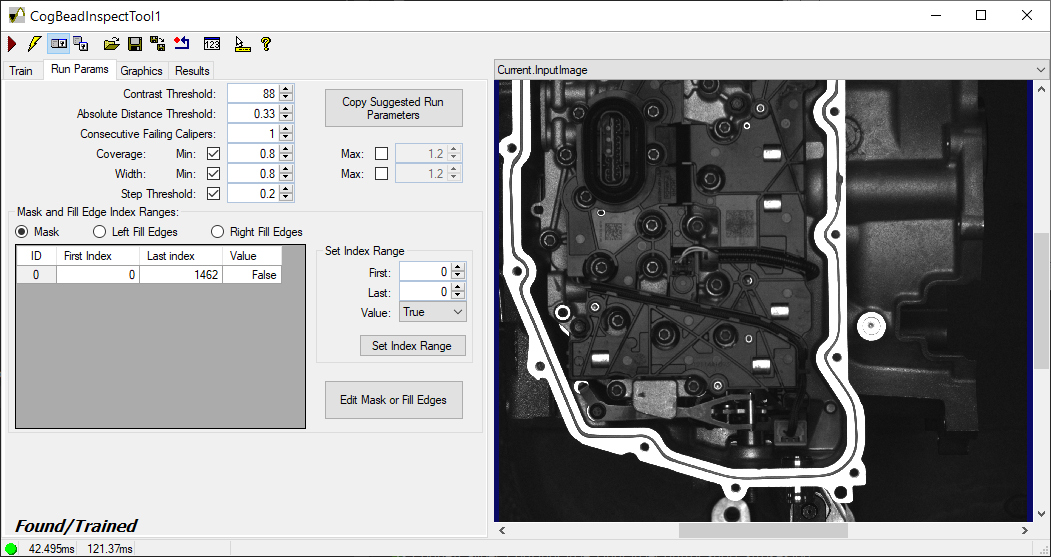Viewport: 1051px width, 557px height.
Task: Reset the tool with the red-dot arrow icon
Action: point(181,44)
